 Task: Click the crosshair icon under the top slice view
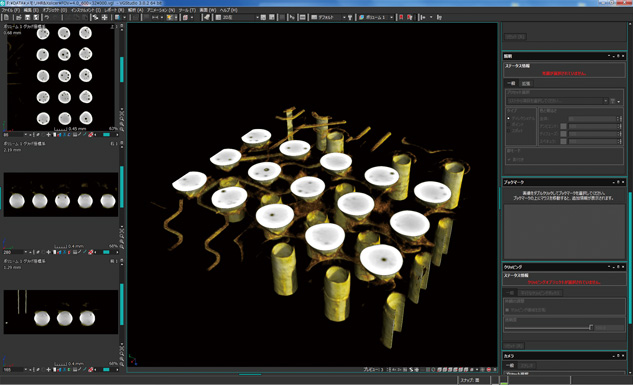point(49,135)
